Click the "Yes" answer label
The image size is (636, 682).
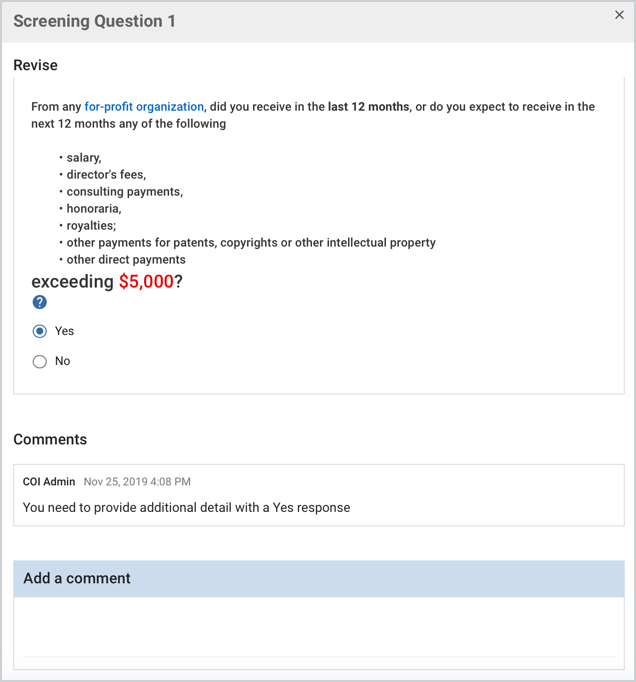[x=64, y=331]
